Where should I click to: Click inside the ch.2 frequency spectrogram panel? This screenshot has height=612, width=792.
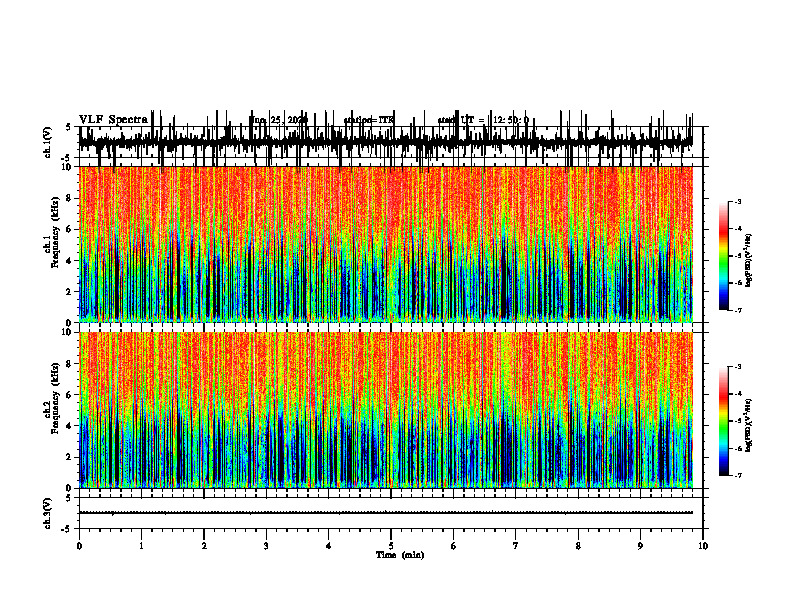click(385, 410)
